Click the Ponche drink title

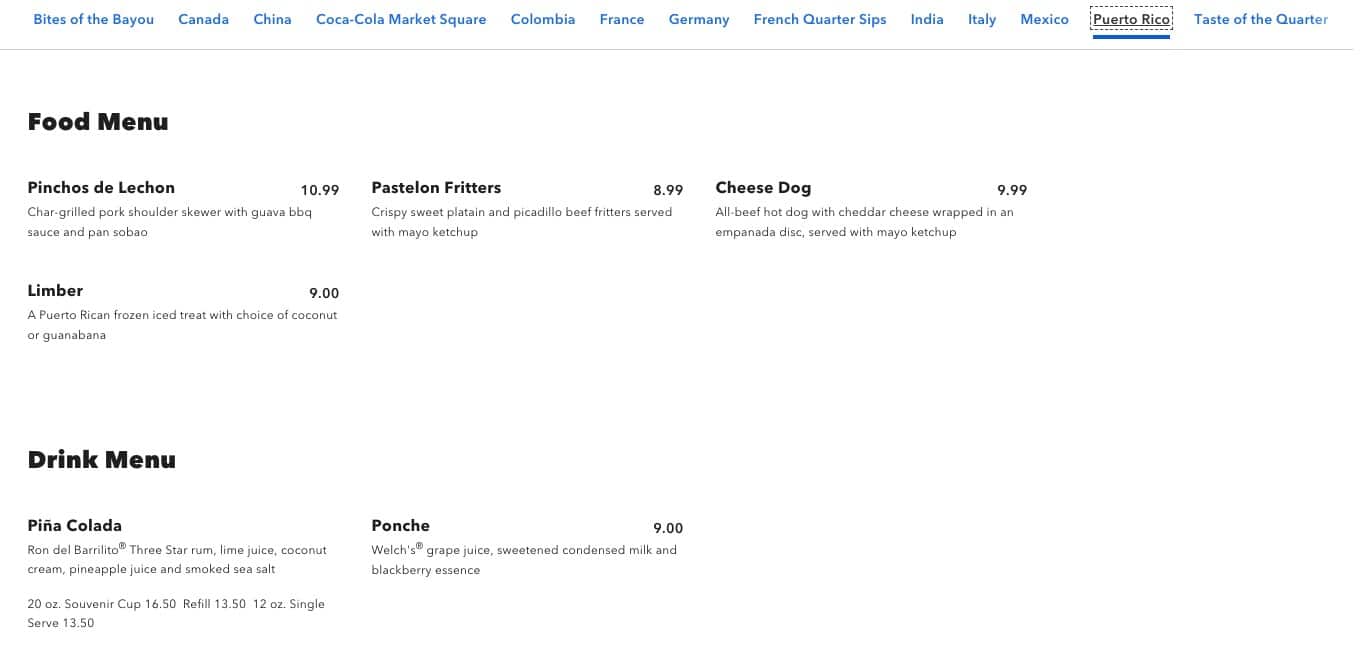coord(400,526)
